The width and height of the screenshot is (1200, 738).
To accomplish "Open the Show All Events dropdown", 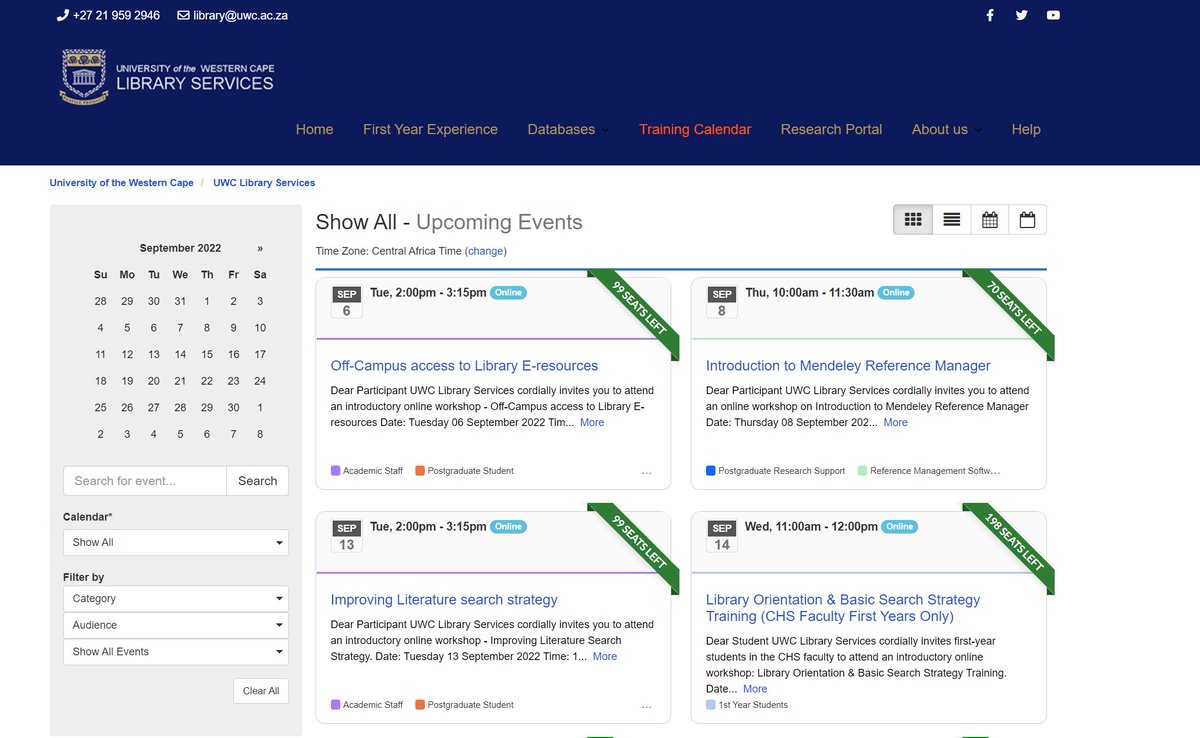I will click(x=176, y=651).
